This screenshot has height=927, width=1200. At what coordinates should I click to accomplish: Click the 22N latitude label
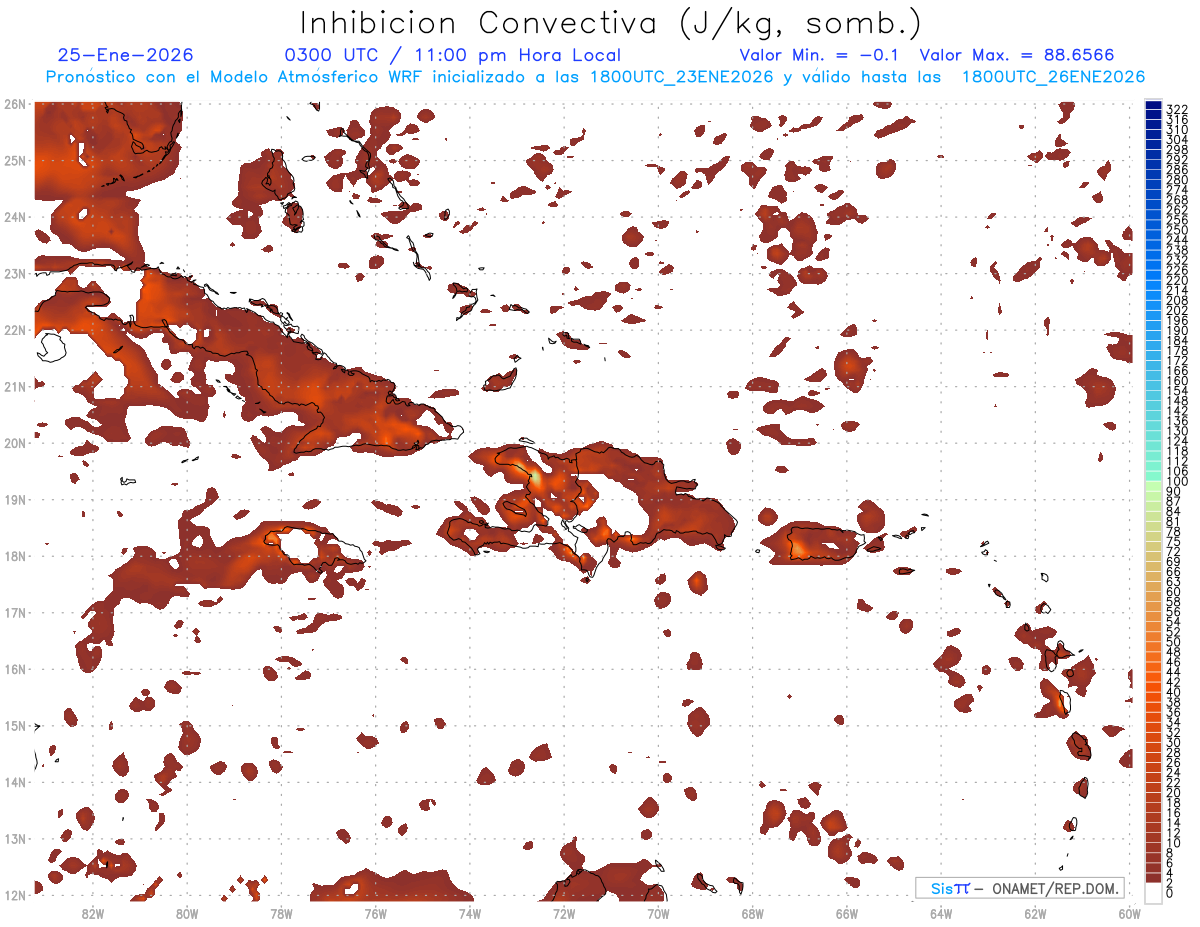click(15, 329)
